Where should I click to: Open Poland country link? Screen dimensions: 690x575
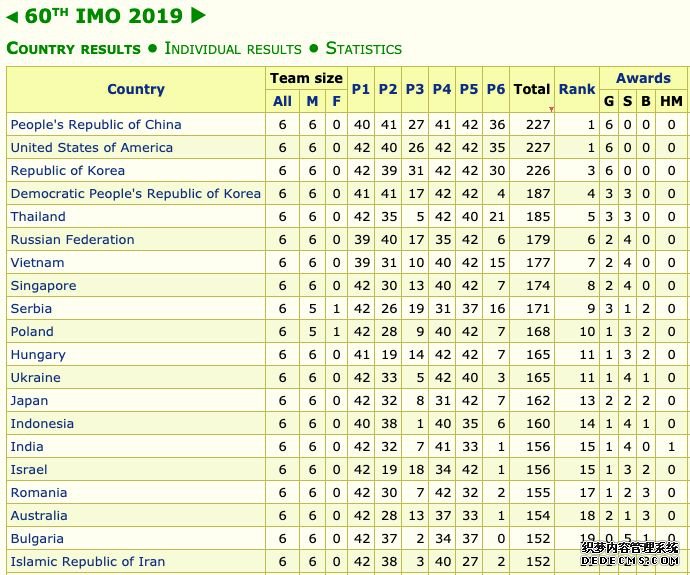(x=32, y=332)
